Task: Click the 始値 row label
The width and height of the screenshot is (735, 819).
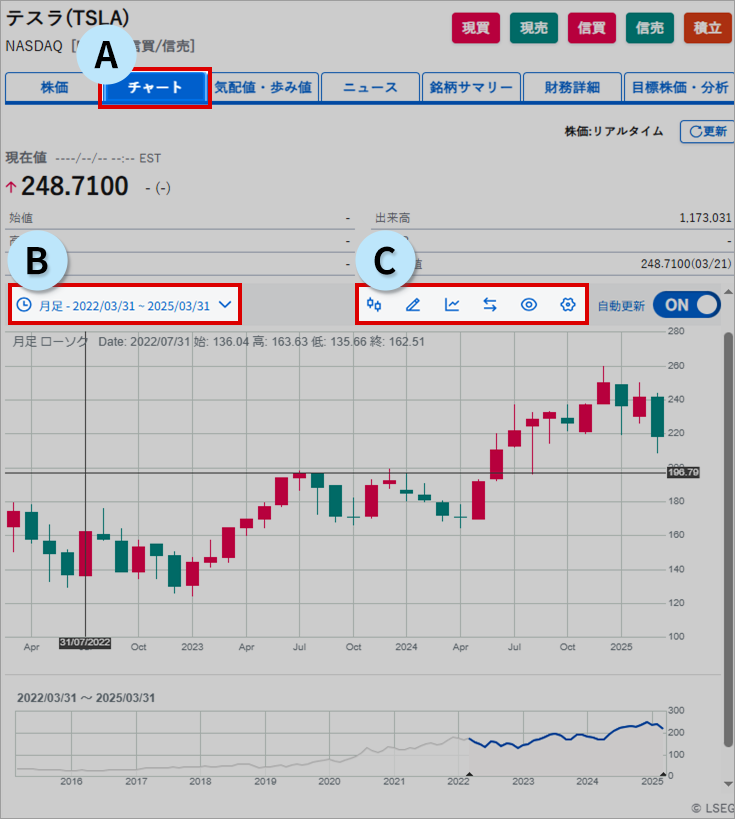Action: point(21,218)
